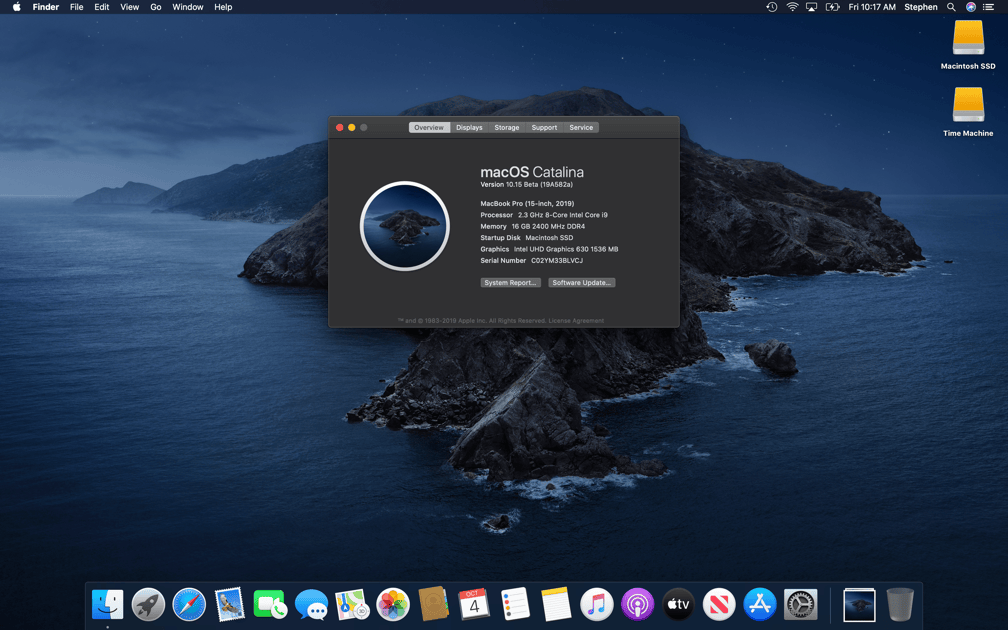Click the minimized window thumbnail in Dock
The width and height of the screenshot is (1008, 630).
click(x=859, y=605)
